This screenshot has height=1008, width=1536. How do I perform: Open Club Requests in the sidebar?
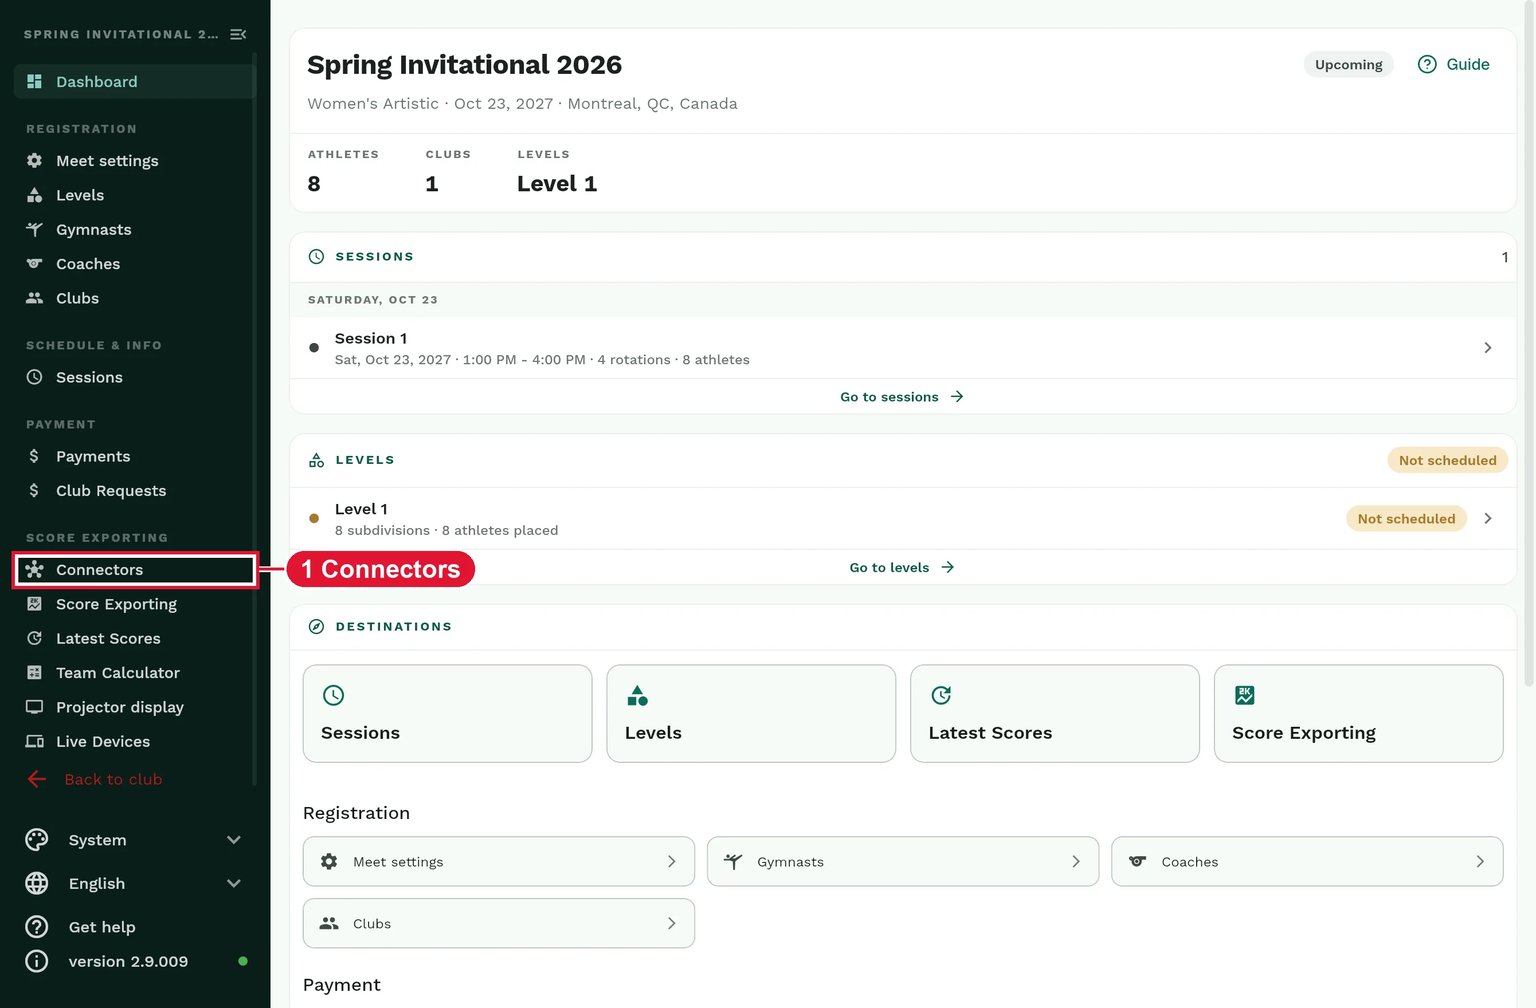pyautogui.click(x=135, y=491)
